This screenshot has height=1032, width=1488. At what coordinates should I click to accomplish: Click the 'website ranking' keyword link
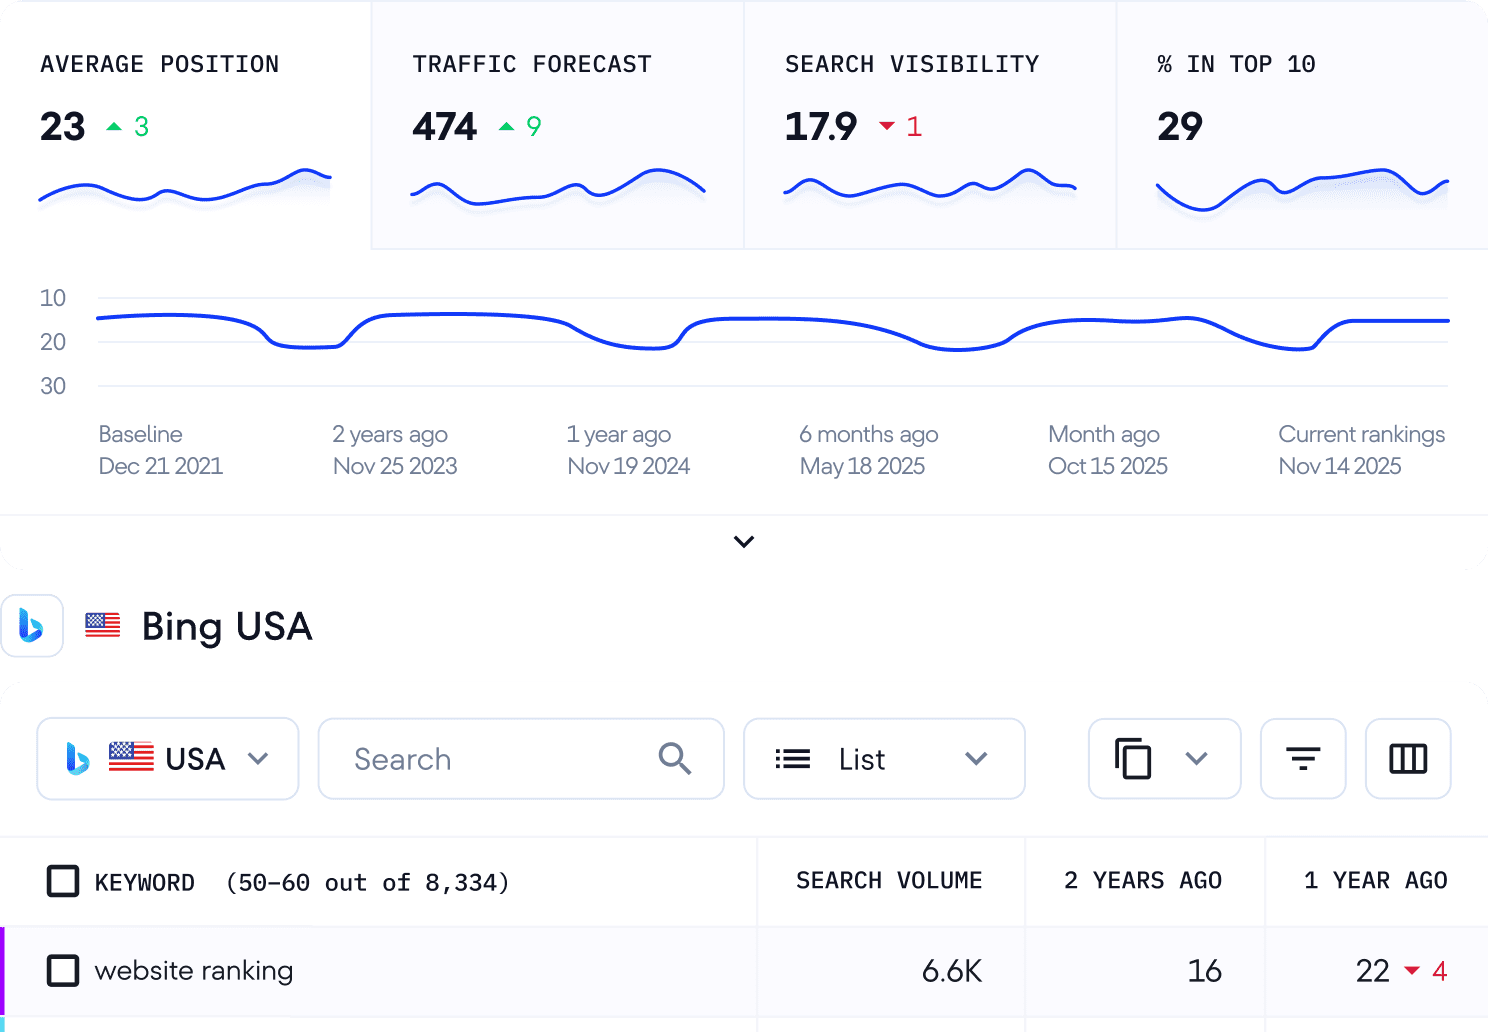pyautogui.click(x=194, y=971)
